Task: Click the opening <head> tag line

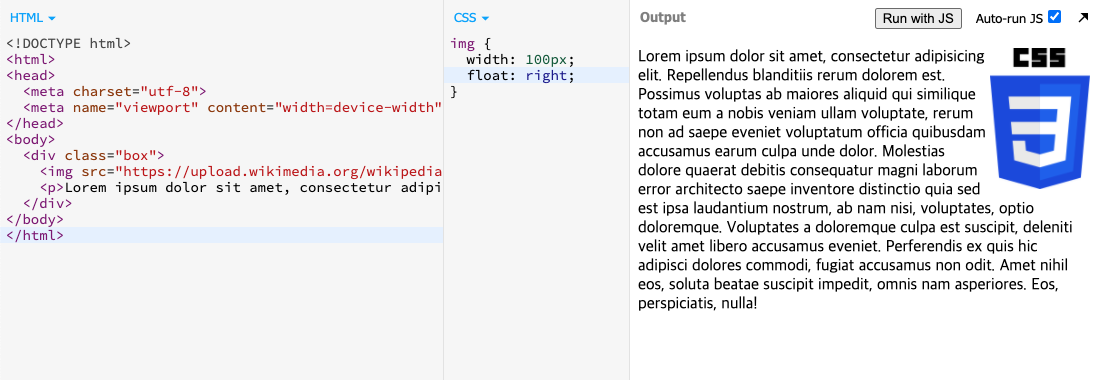Action: tap(31, 76)
